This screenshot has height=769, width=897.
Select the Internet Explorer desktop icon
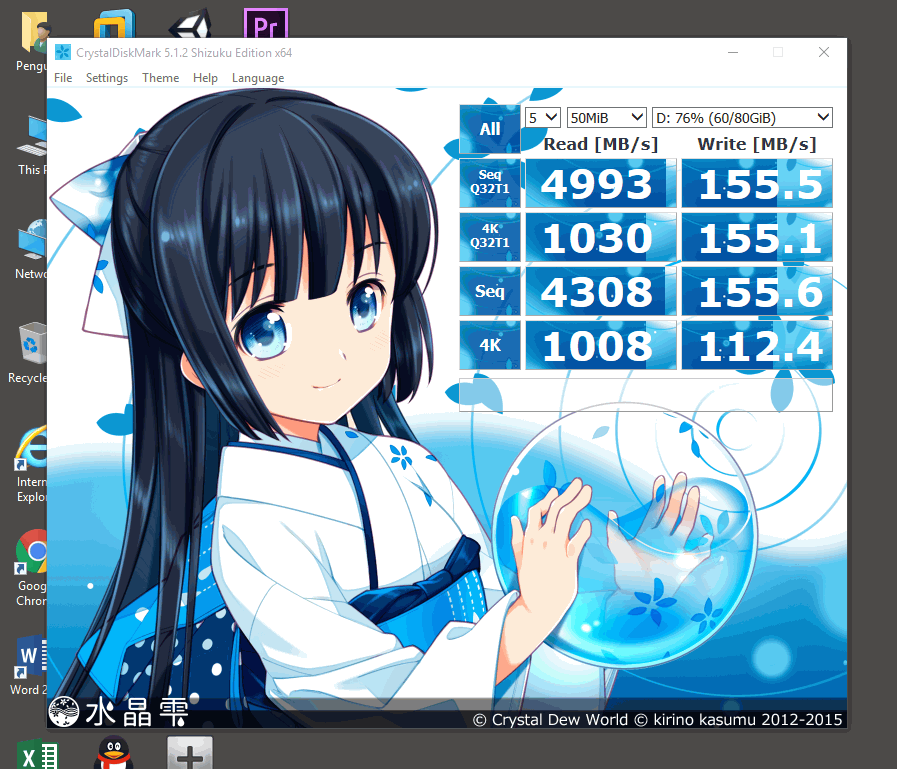coord(31,448)
